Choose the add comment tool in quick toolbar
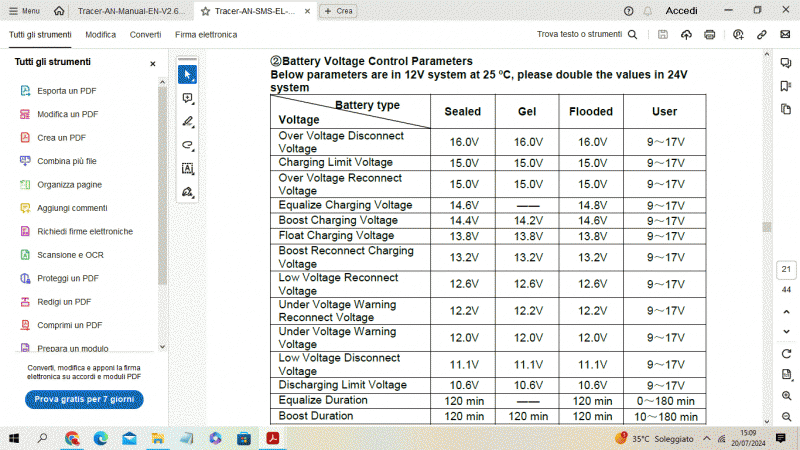The image size is (800, 450). (x=187, y=98)
